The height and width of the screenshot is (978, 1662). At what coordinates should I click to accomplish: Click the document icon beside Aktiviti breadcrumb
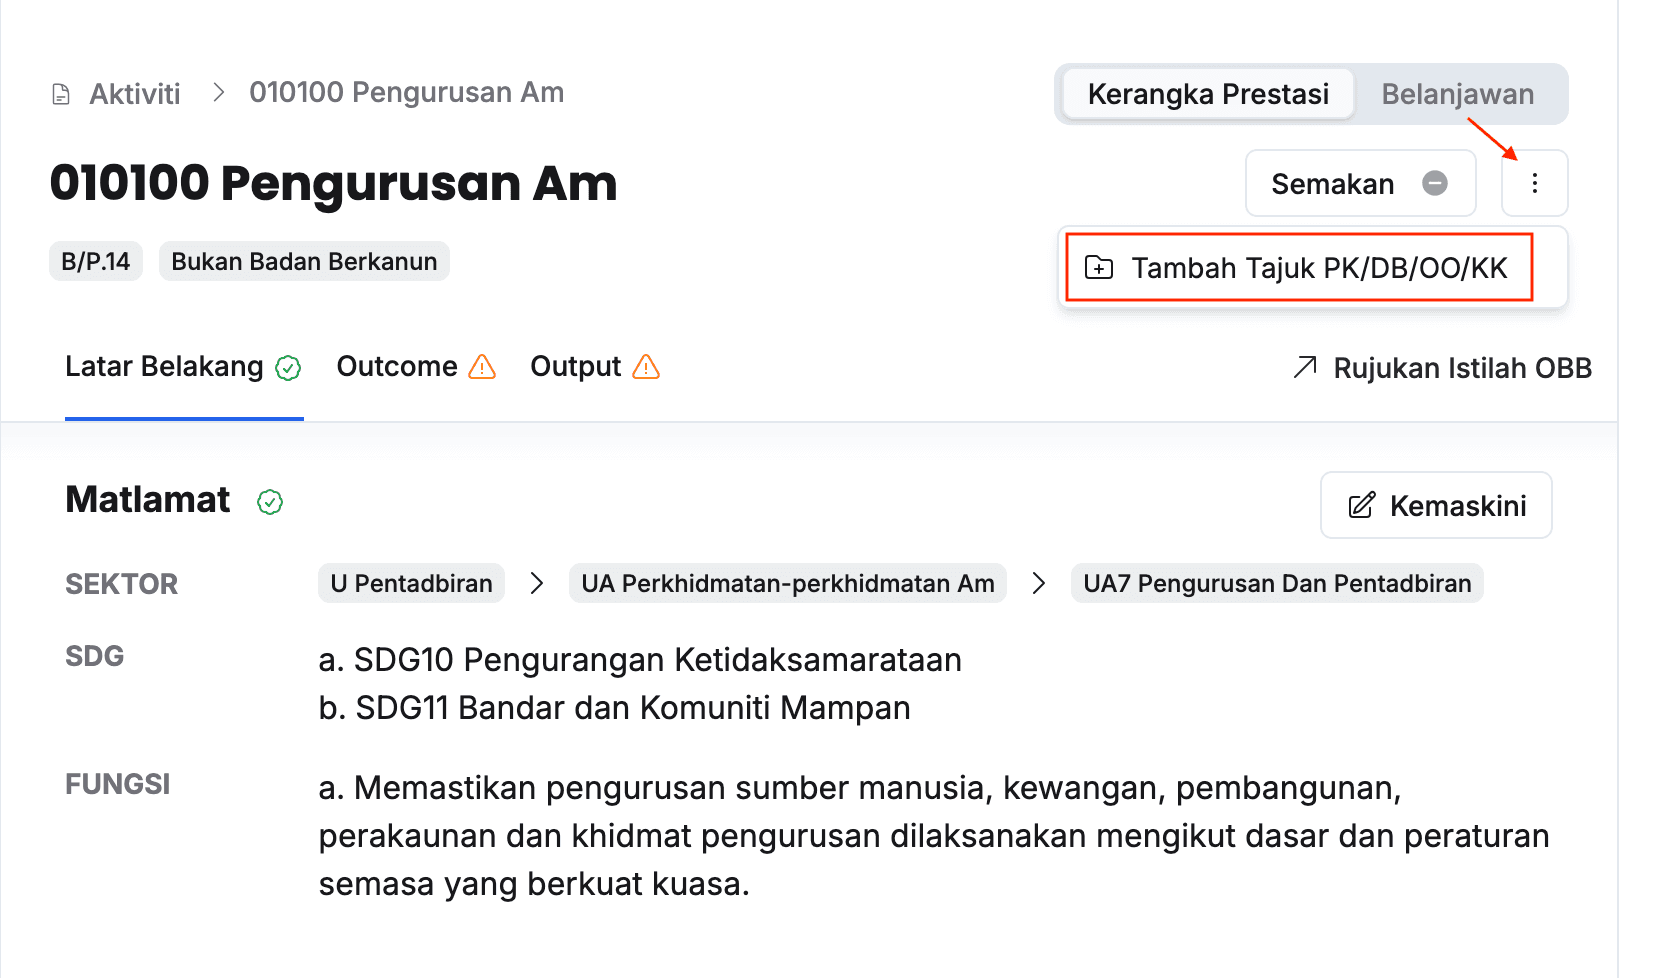(61, 94)
